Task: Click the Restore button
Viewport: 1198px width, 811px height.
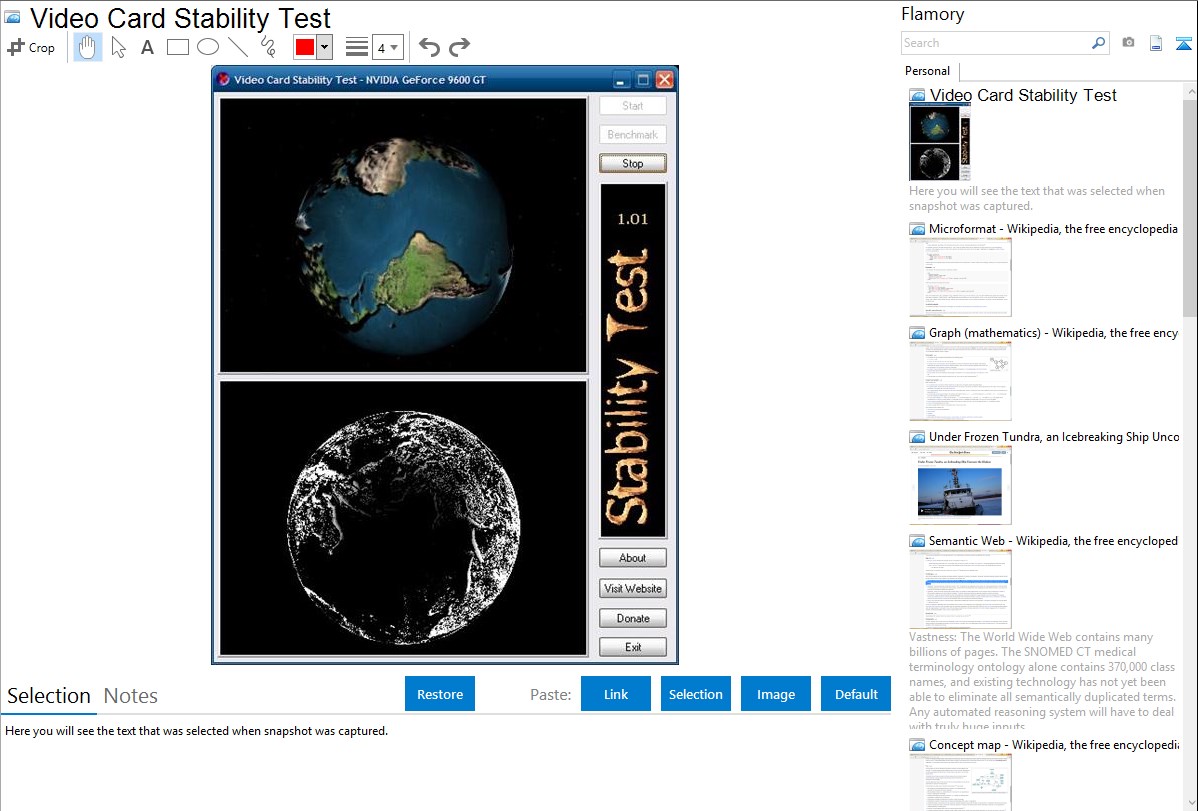Action: coord(440,694)
